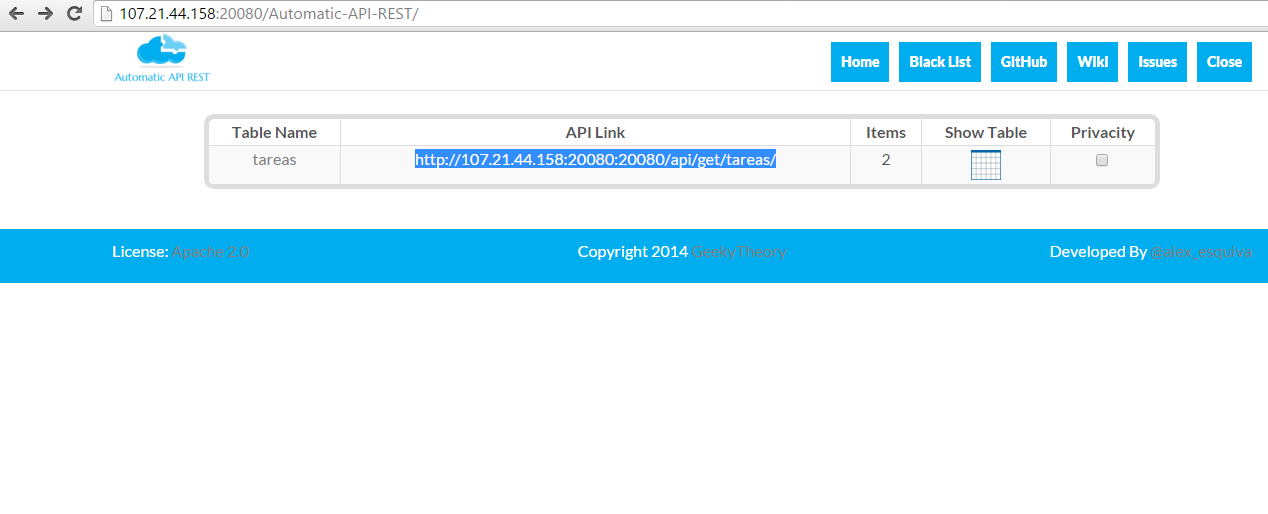Open the Issues page
Image resolution: width=1268 pixels, height=514 pixels.
(1157, 62)
